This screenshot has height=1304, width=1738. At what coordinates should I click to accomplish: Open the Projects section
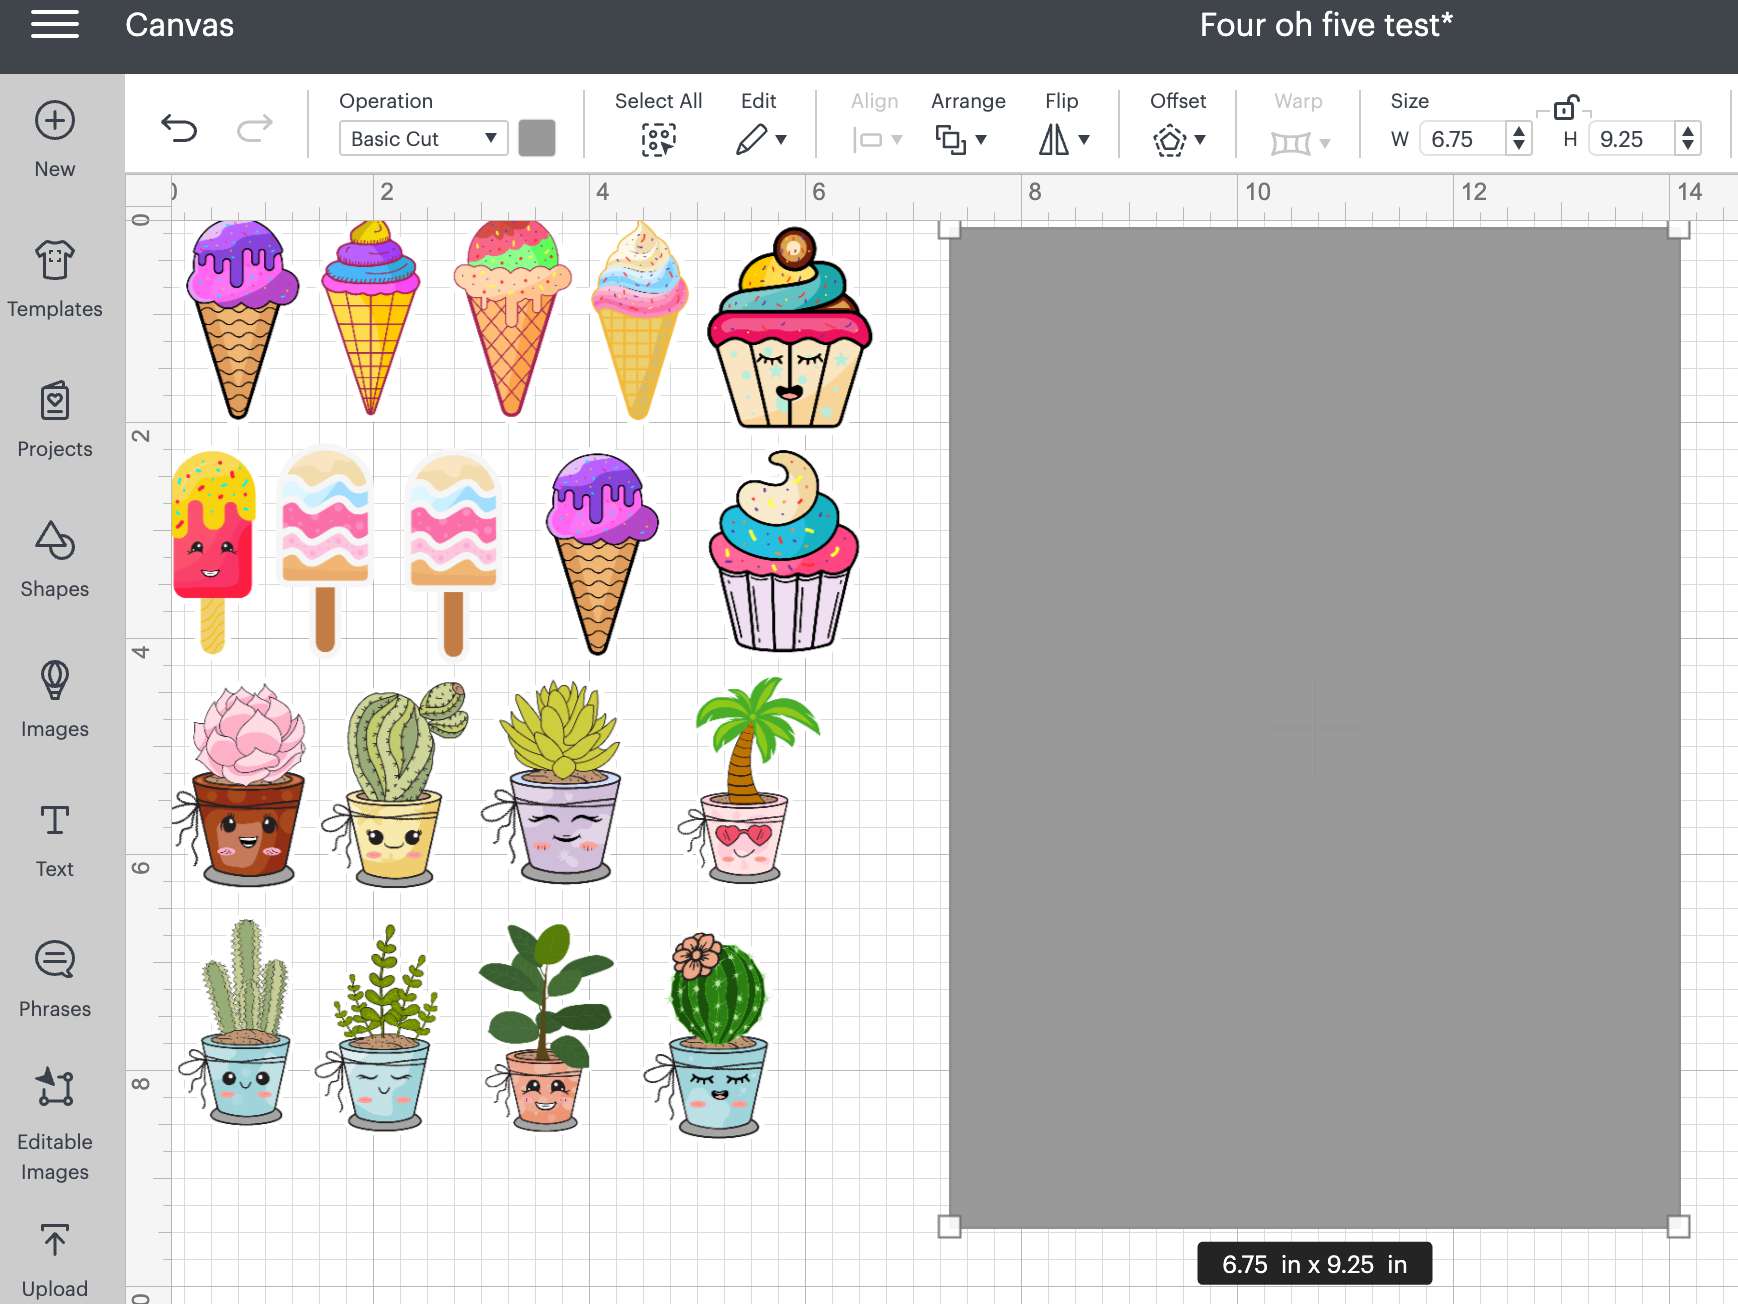coord(55,419)
